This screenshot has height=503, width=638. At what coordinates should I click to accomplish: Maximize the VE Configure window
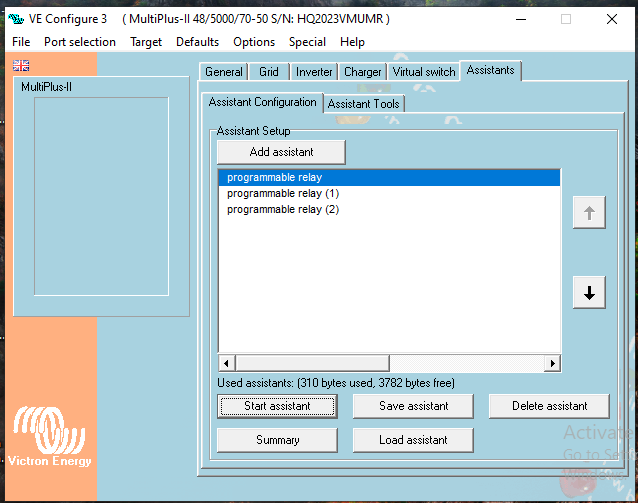click(566, 19)
